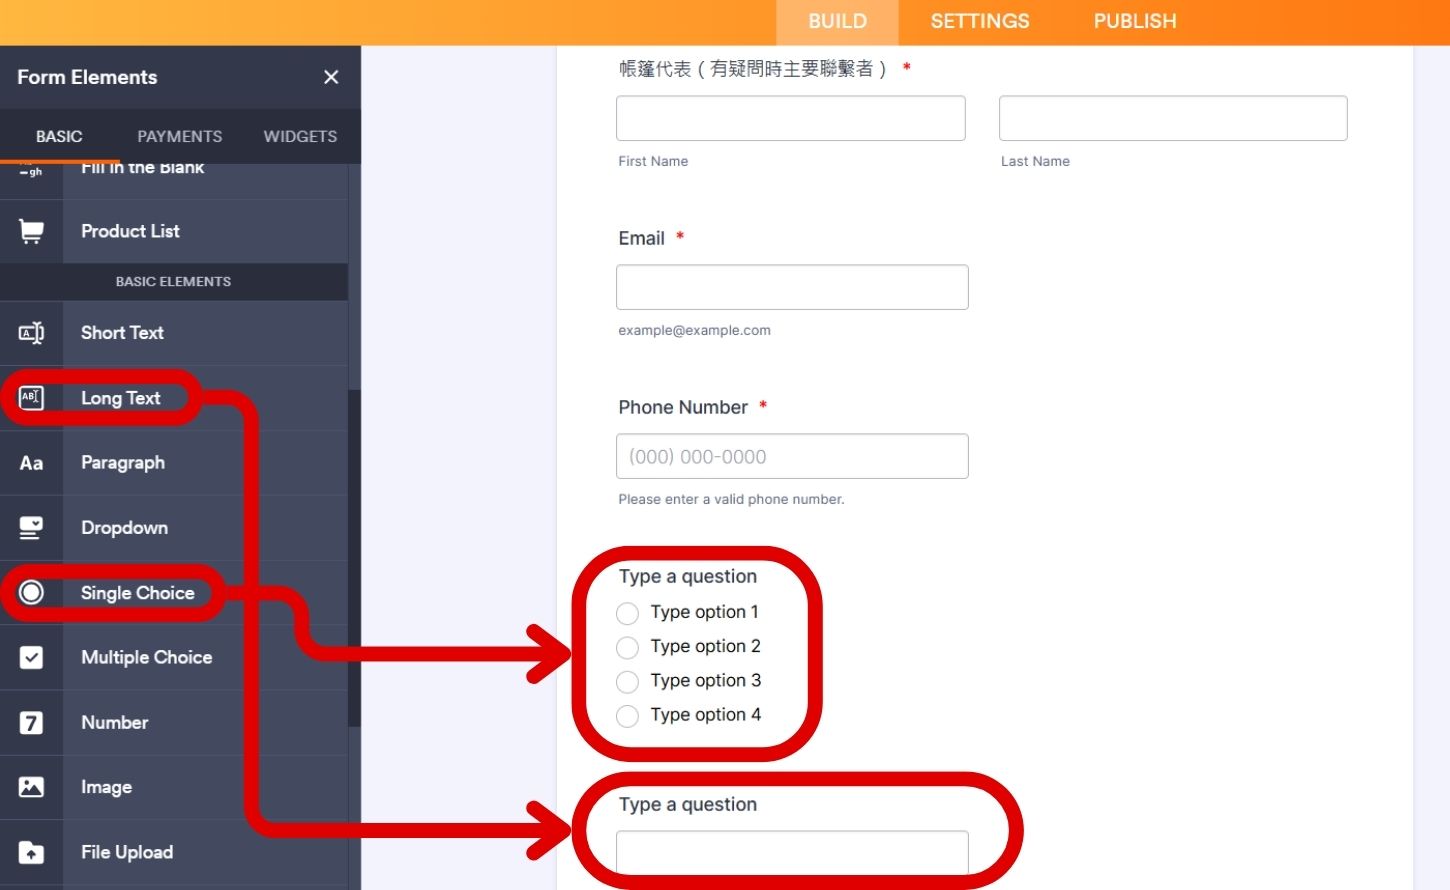Screen dimensions: 1450x890
Task: Close the Form Elements panel
Action: [330, 77]
